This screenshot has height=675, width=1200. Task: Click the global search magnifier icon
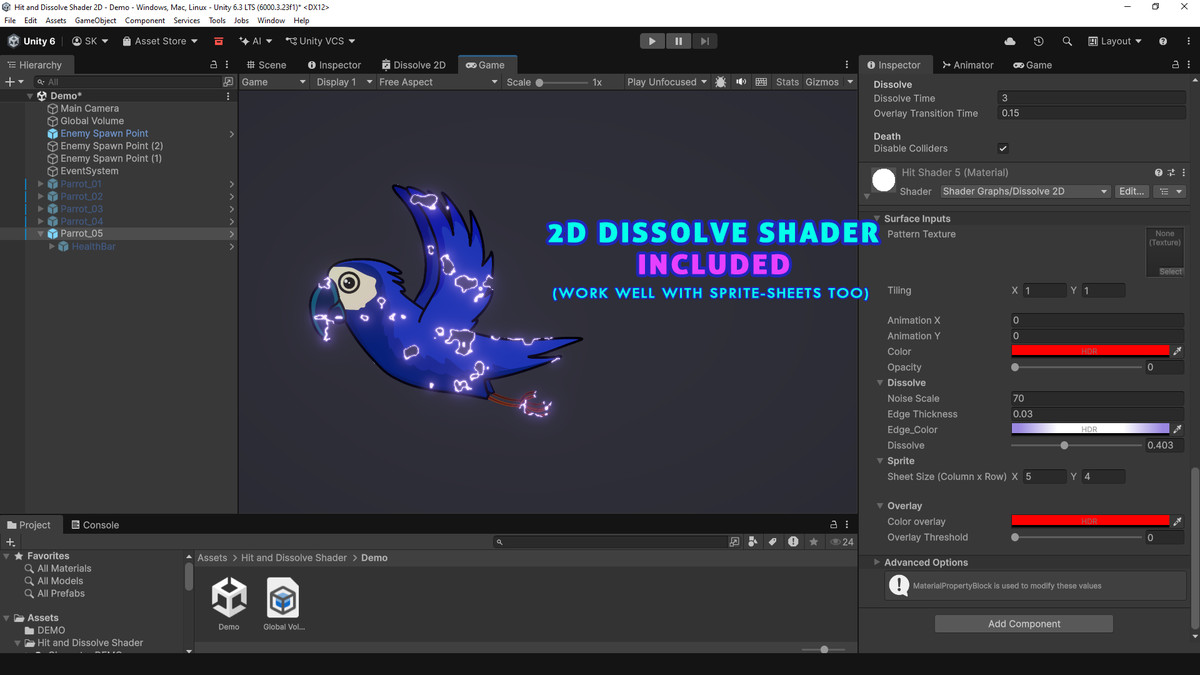coord(1067,41)
